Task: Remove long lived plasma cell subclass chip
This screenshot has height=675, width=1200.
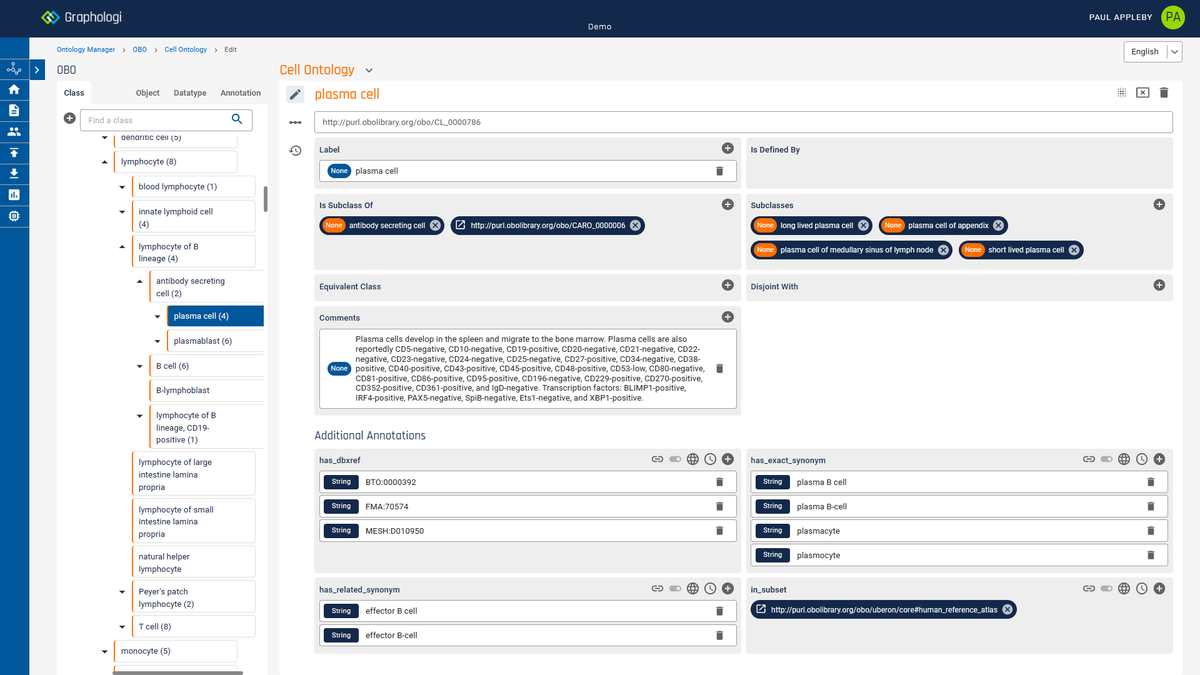Action: pyautogui.click(x=863, y=225)
